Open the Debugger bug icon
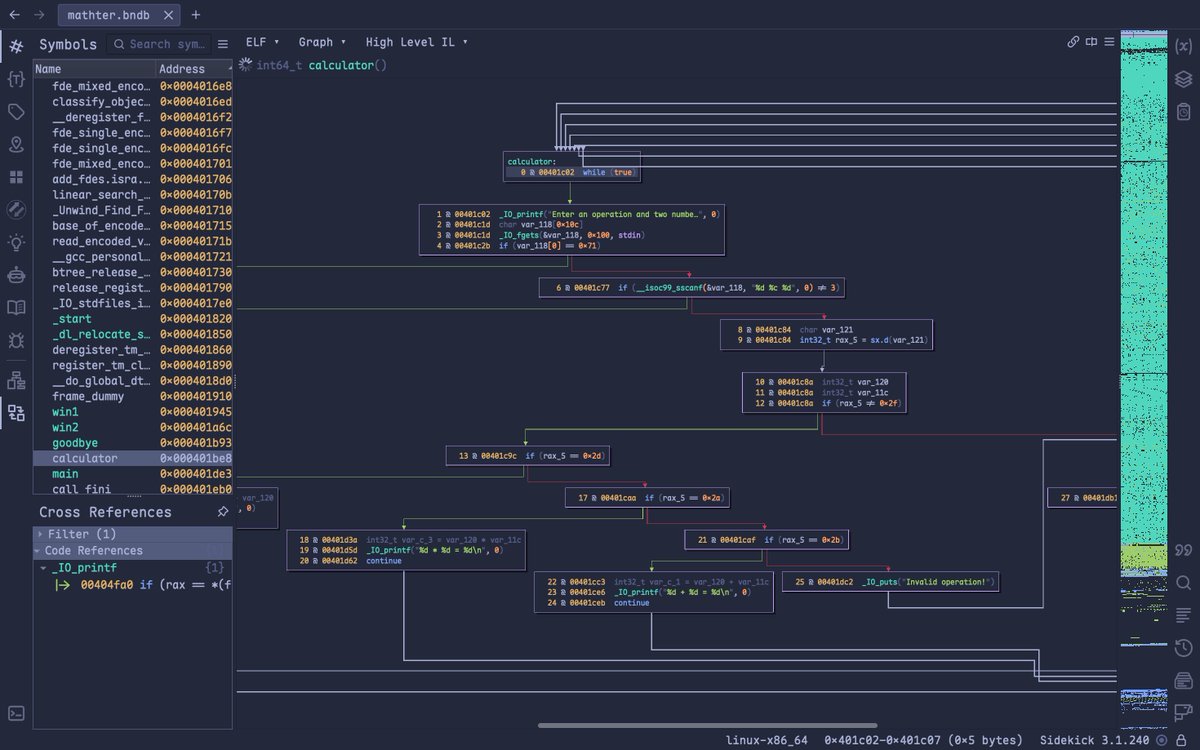The image size is (1200, 750). (x=16, y=340)
